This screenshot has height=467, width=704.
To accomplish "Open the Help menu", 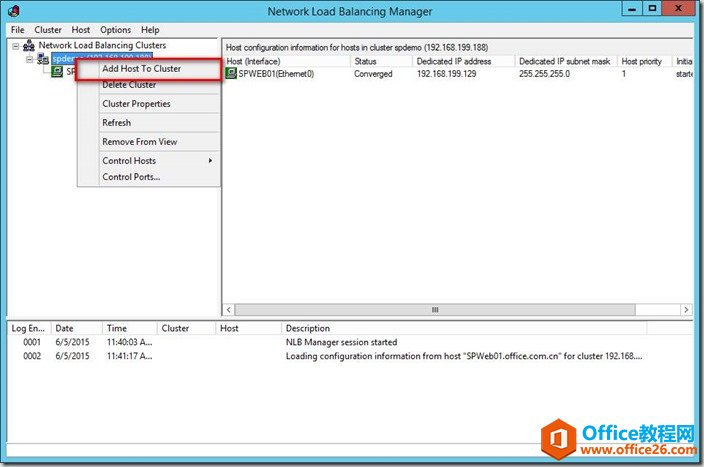I will point(150,30).
